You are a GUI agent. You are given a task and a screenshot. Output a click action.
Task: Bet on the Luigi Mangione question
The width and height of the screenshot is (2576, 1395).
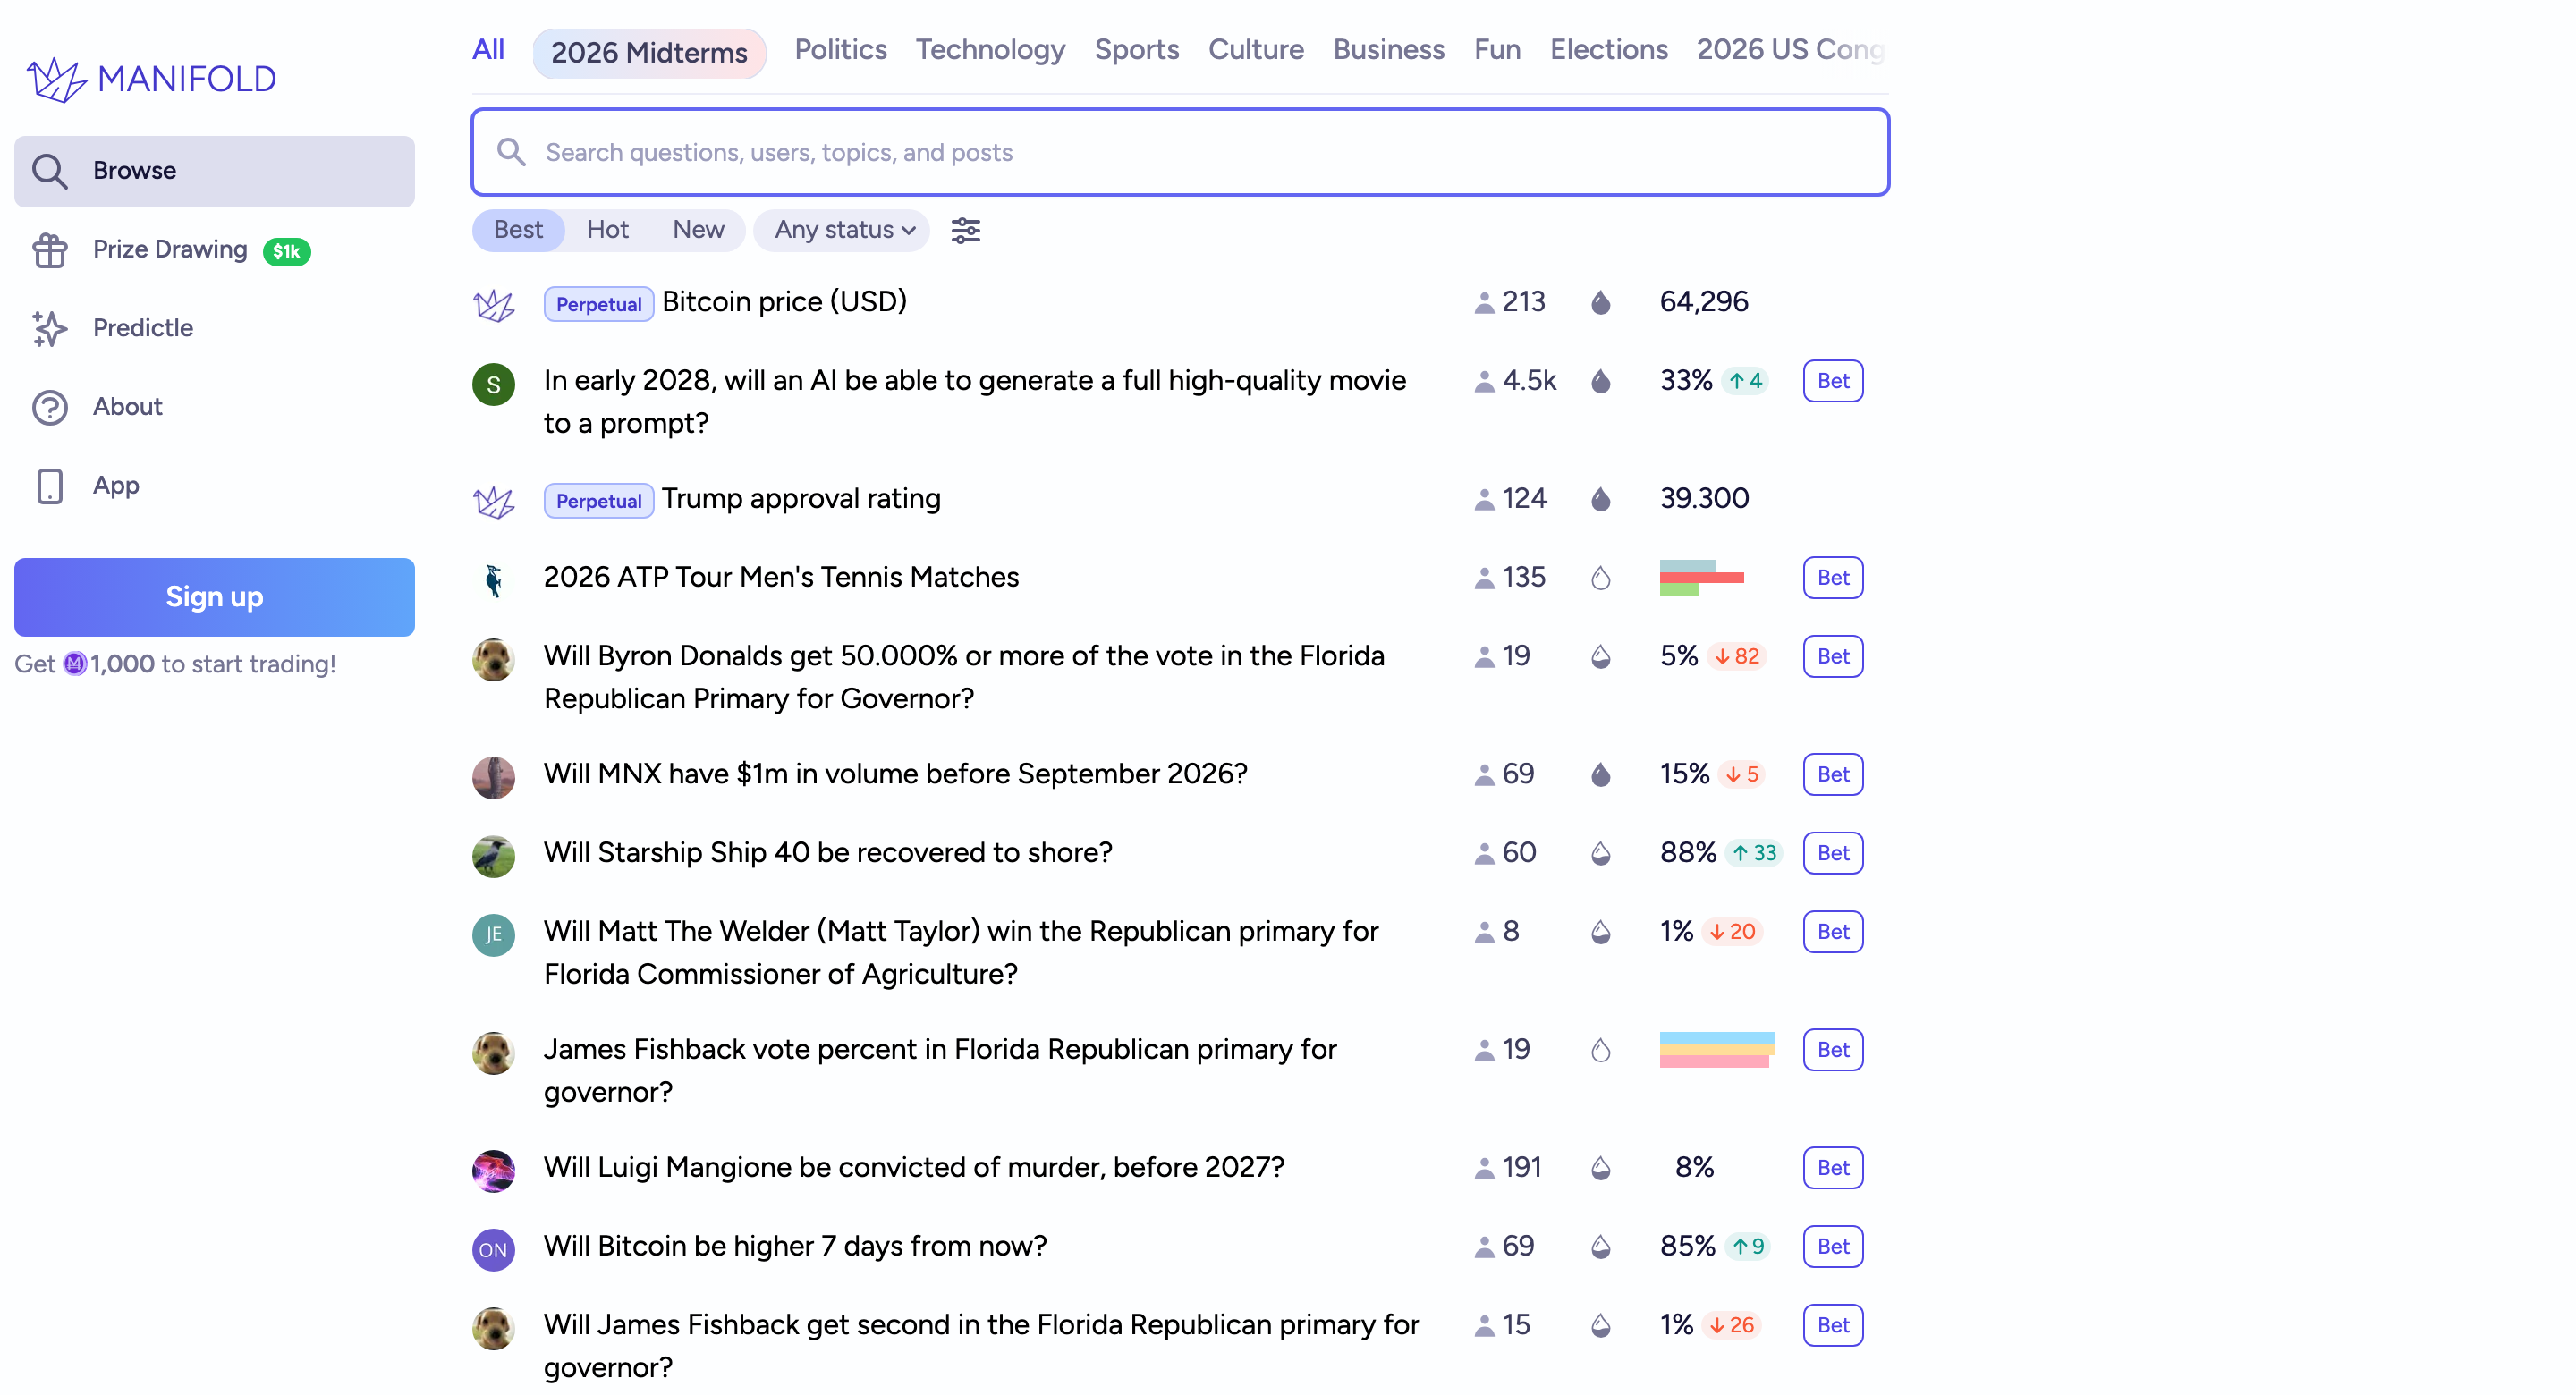click(x=1833, y=1168)
